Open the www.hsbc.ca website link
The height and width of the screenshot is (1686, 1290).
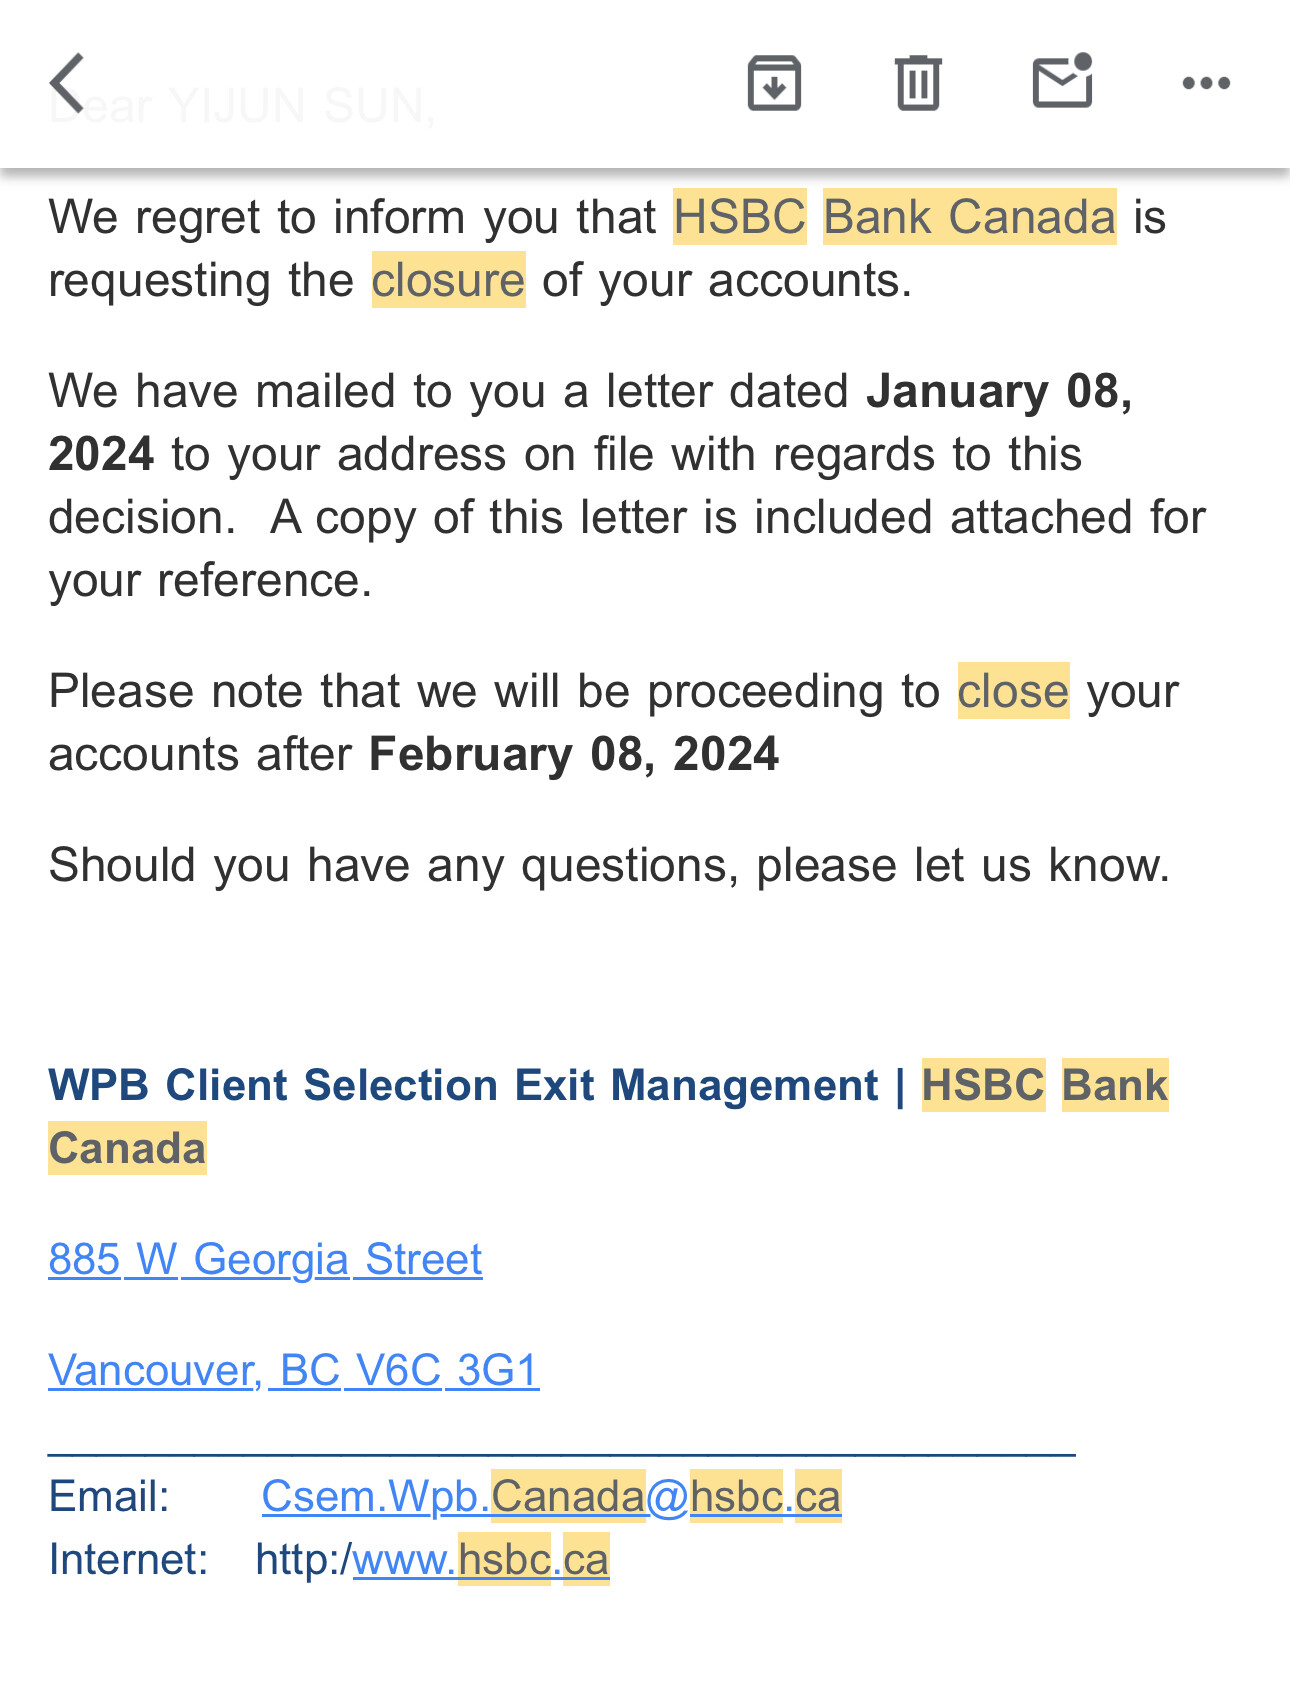tap(480, 1559)
